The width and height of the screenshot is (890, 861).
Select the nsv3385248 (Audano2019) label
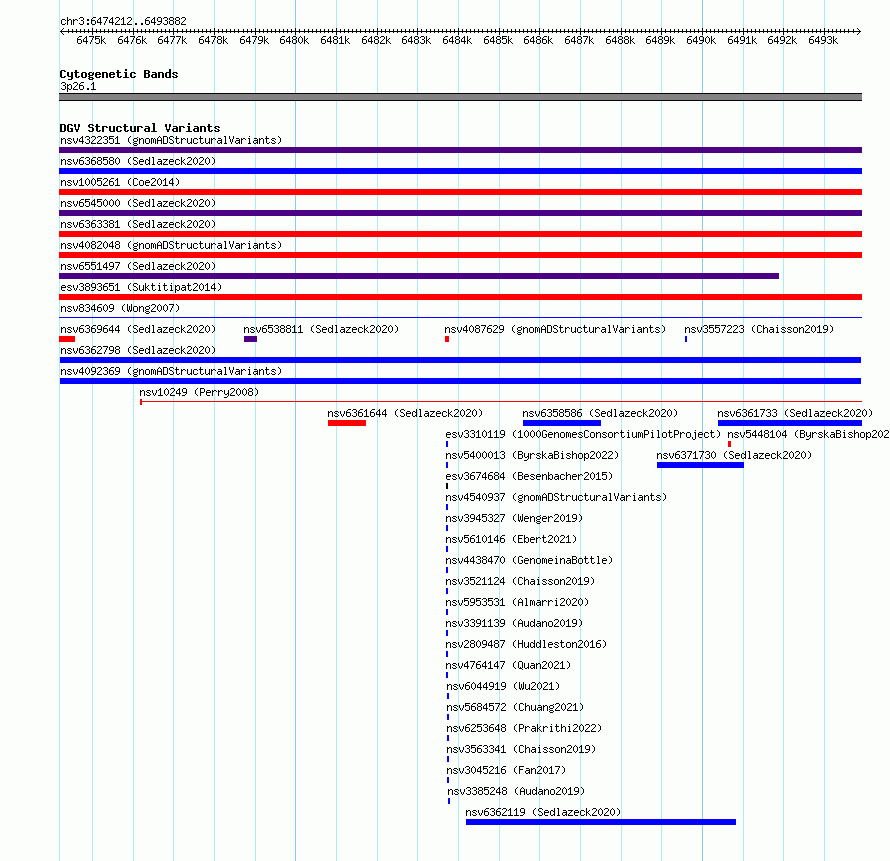point(516,791)
